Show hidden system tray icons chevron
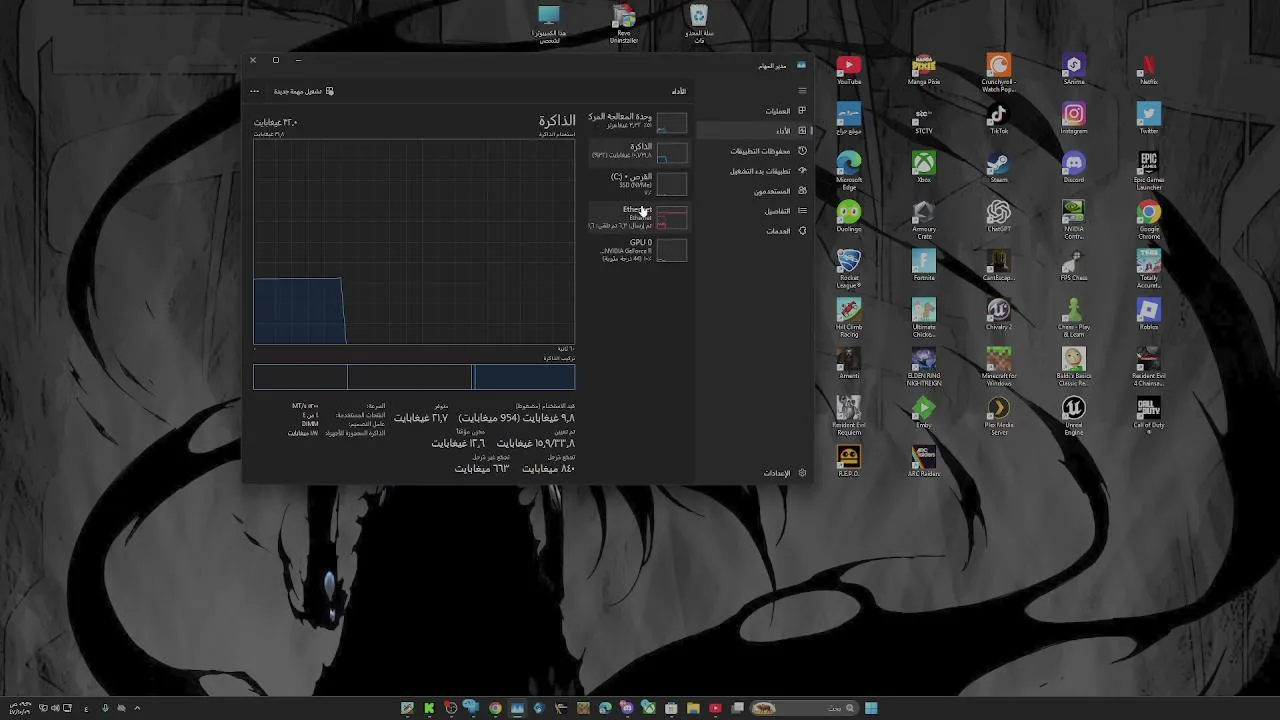This screenshot has height=720, width=1280. point(137,708)
